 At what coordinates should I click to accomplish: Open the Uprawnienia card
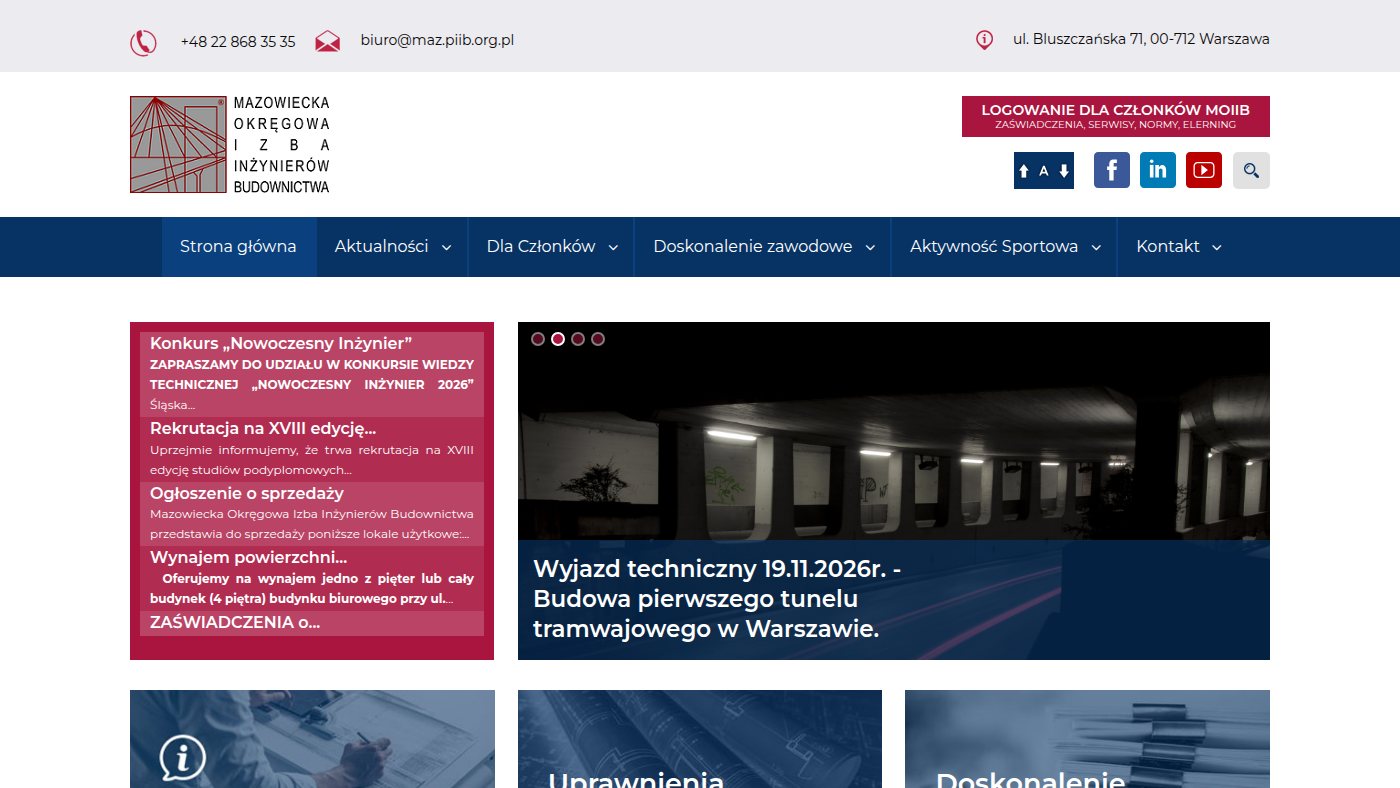point(700,739)
